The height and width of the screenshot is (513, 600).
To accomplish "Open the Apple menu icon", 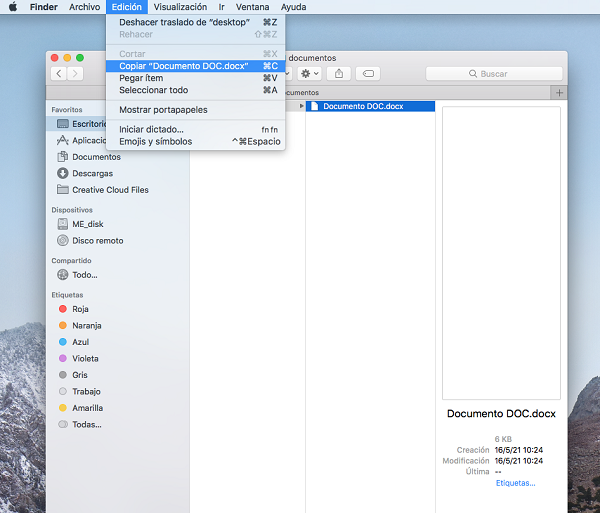I will coord(13,7).
